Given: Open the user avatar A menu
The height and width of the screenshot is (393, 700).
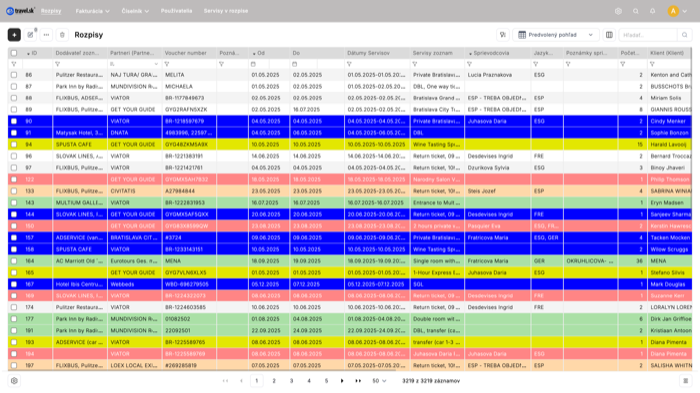Looking at the screenshot, I should [677, 11].
